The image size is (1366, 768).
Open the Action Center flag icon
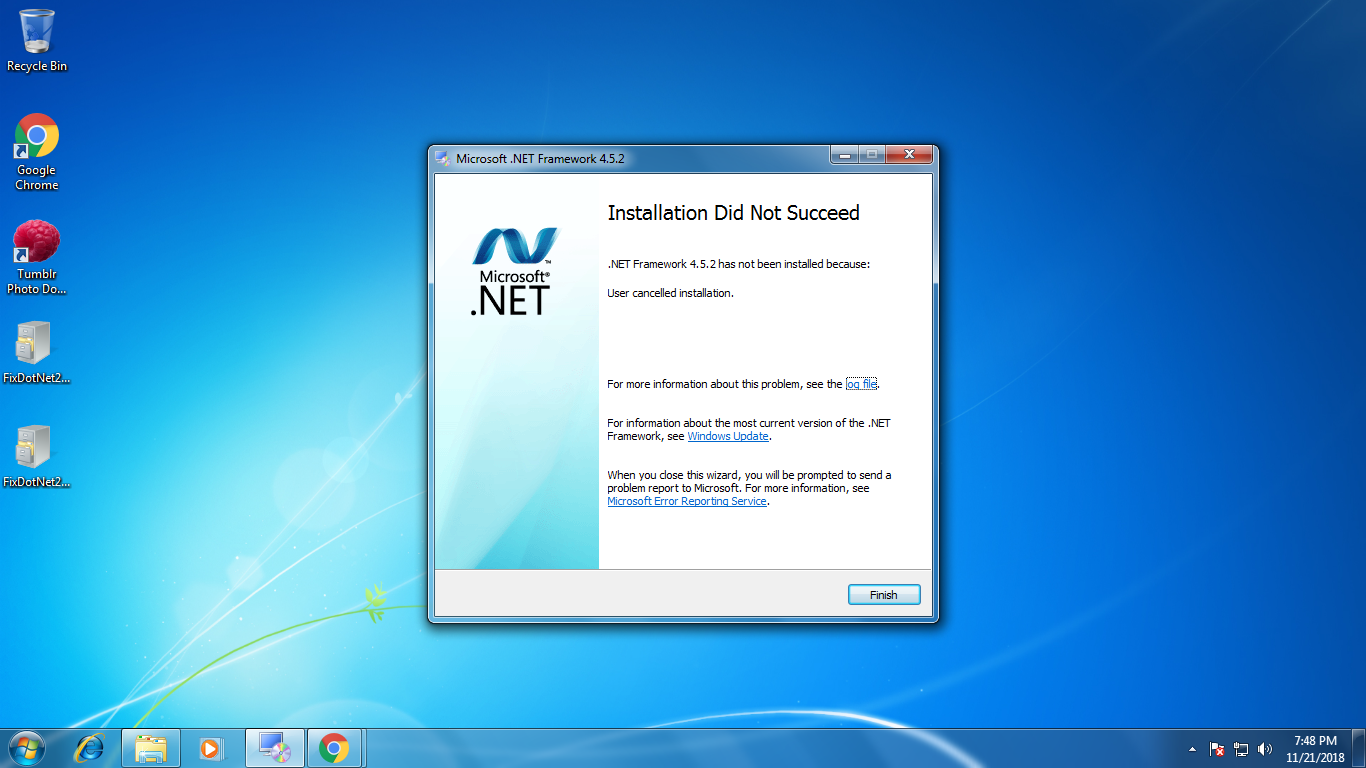[1216, 748]
